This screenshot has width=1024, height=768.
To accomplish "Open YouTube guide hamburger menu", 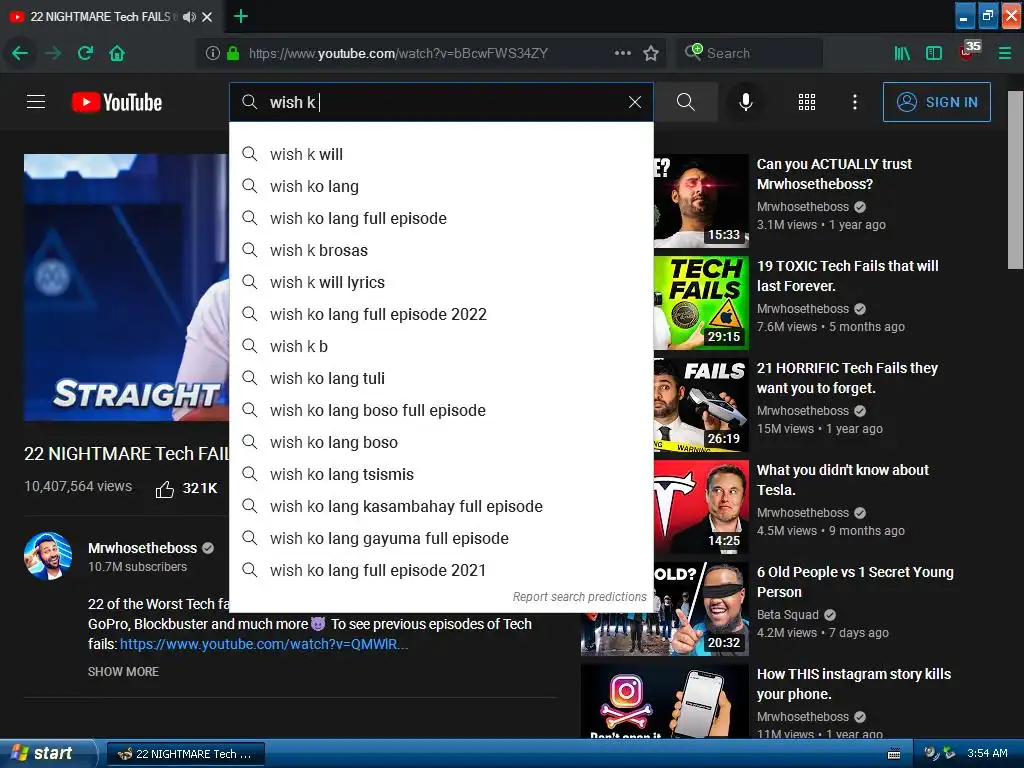I will point(36,102).
